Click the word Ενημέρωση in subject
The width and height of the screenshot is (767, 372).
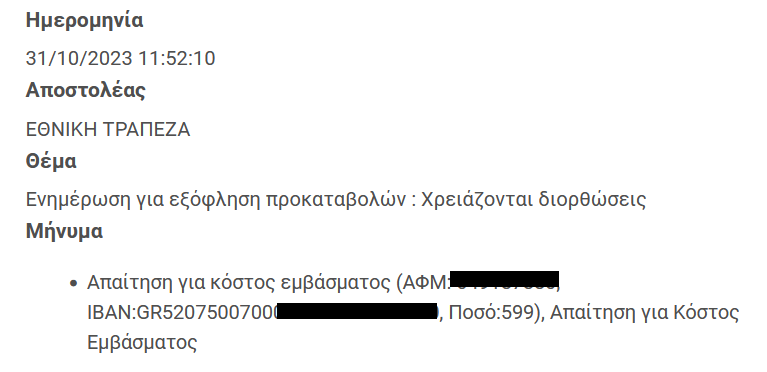78,200
